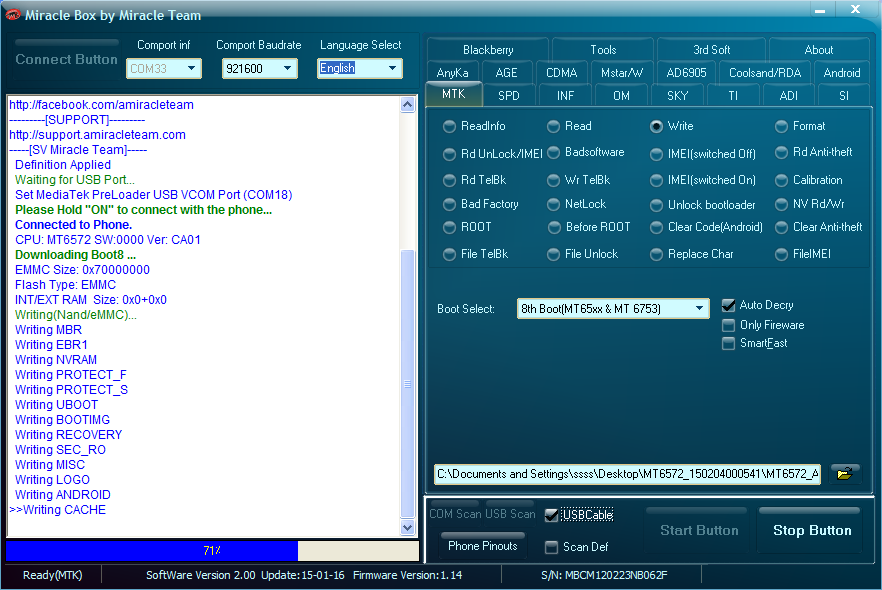Viewport: 882px width, 590px height.
Task: Minimize the Miracle Box window
Action: pyautogui.click(x=820, y=11)
